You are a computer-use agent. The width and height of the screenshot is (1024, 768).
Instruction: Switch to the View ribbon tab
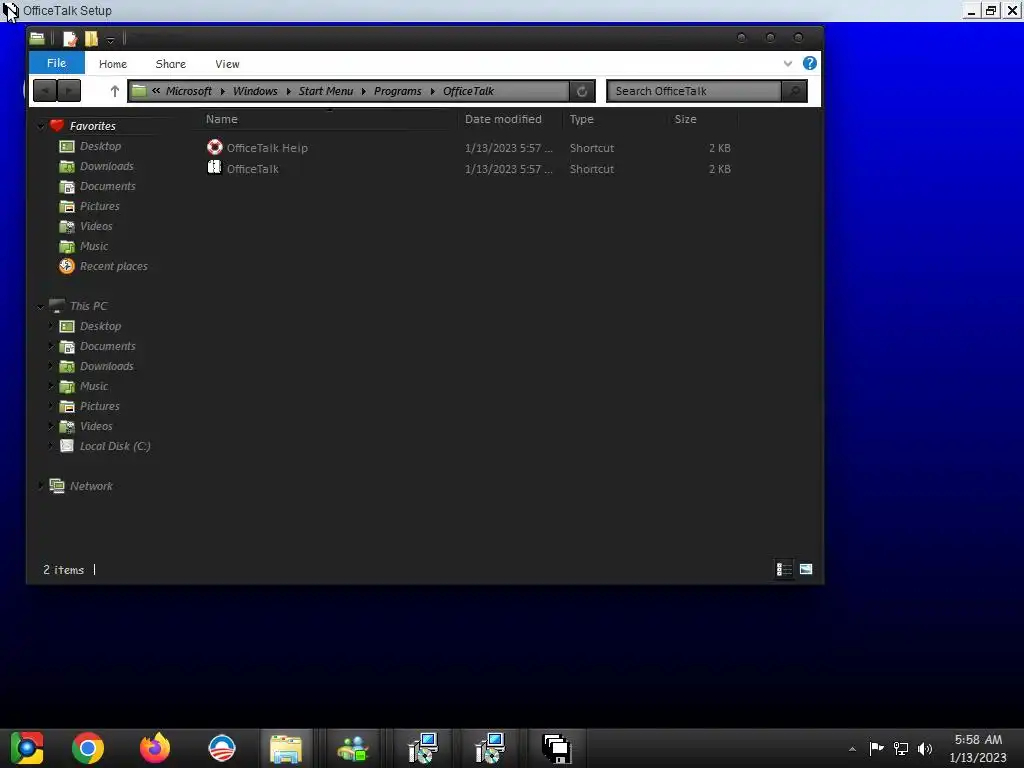point(227,64)
